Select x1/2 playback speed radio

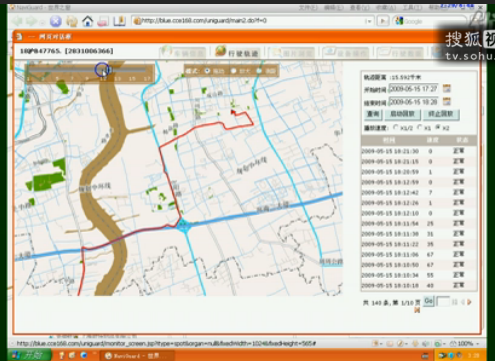coord(396,127)
